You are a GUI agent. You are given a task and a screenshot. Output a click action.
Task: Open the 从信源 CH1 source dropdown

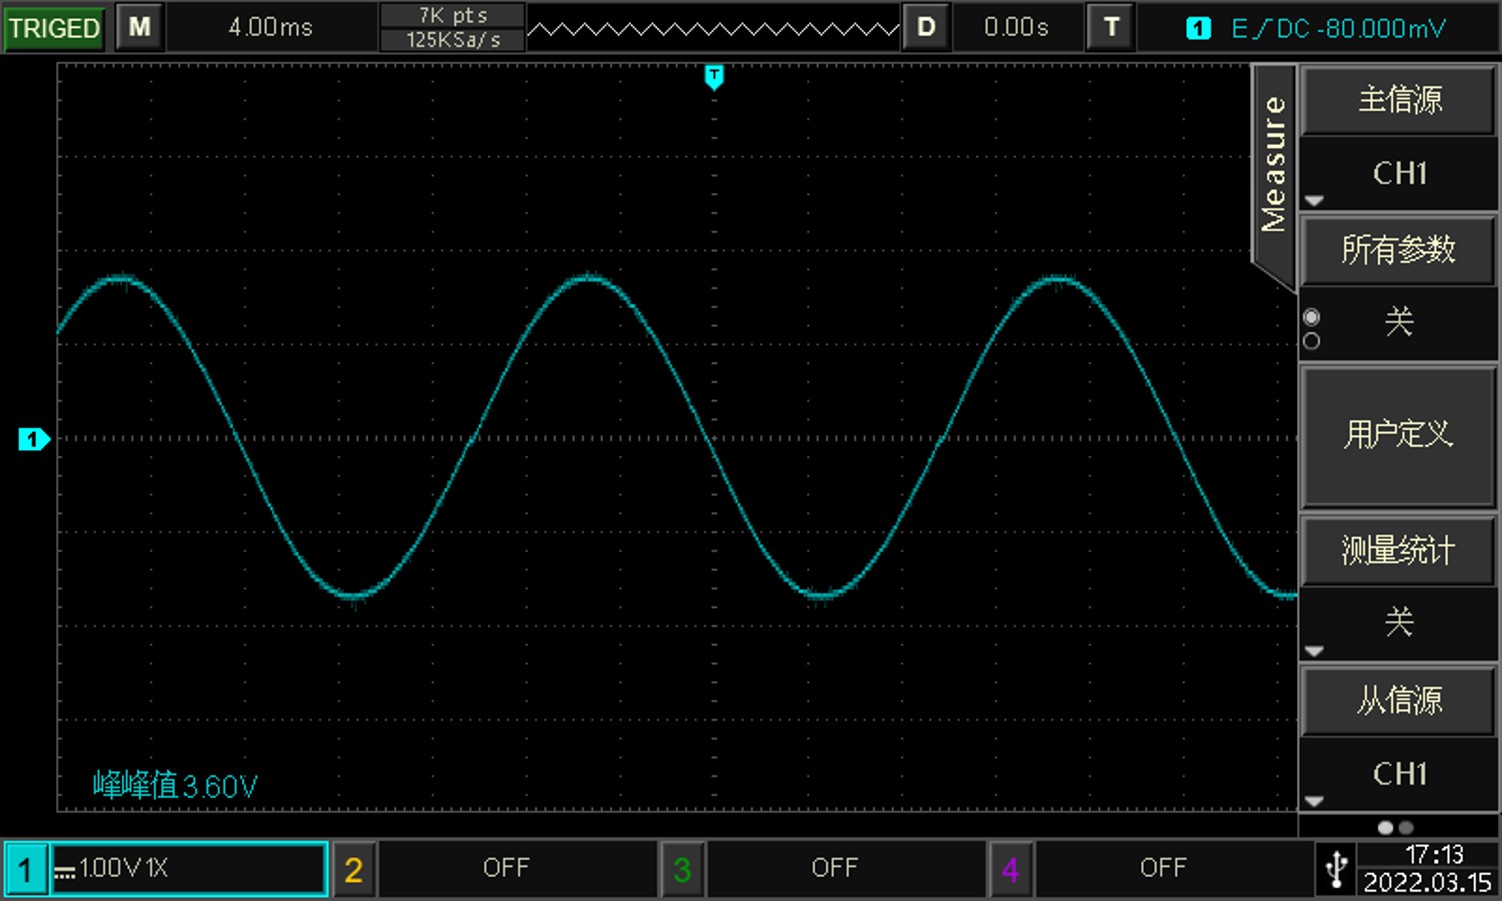(1397, 773)
